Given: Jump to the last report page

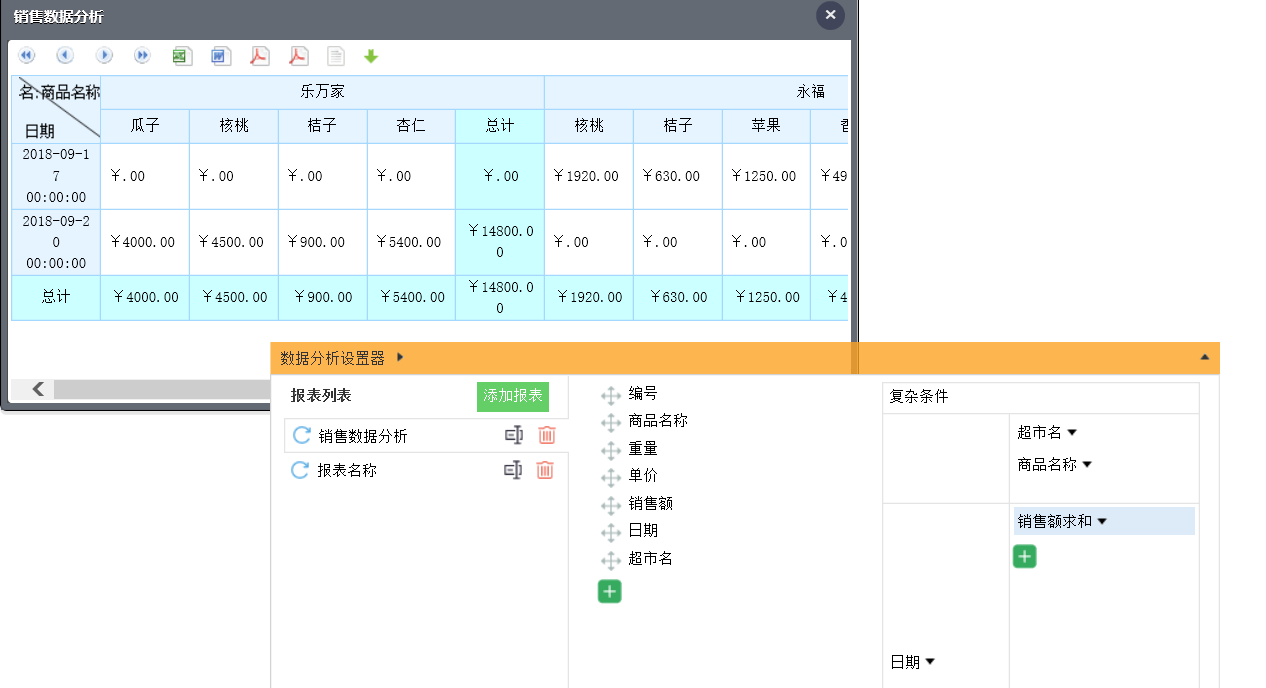Looking at the screenshot, I should click(142, 56).
